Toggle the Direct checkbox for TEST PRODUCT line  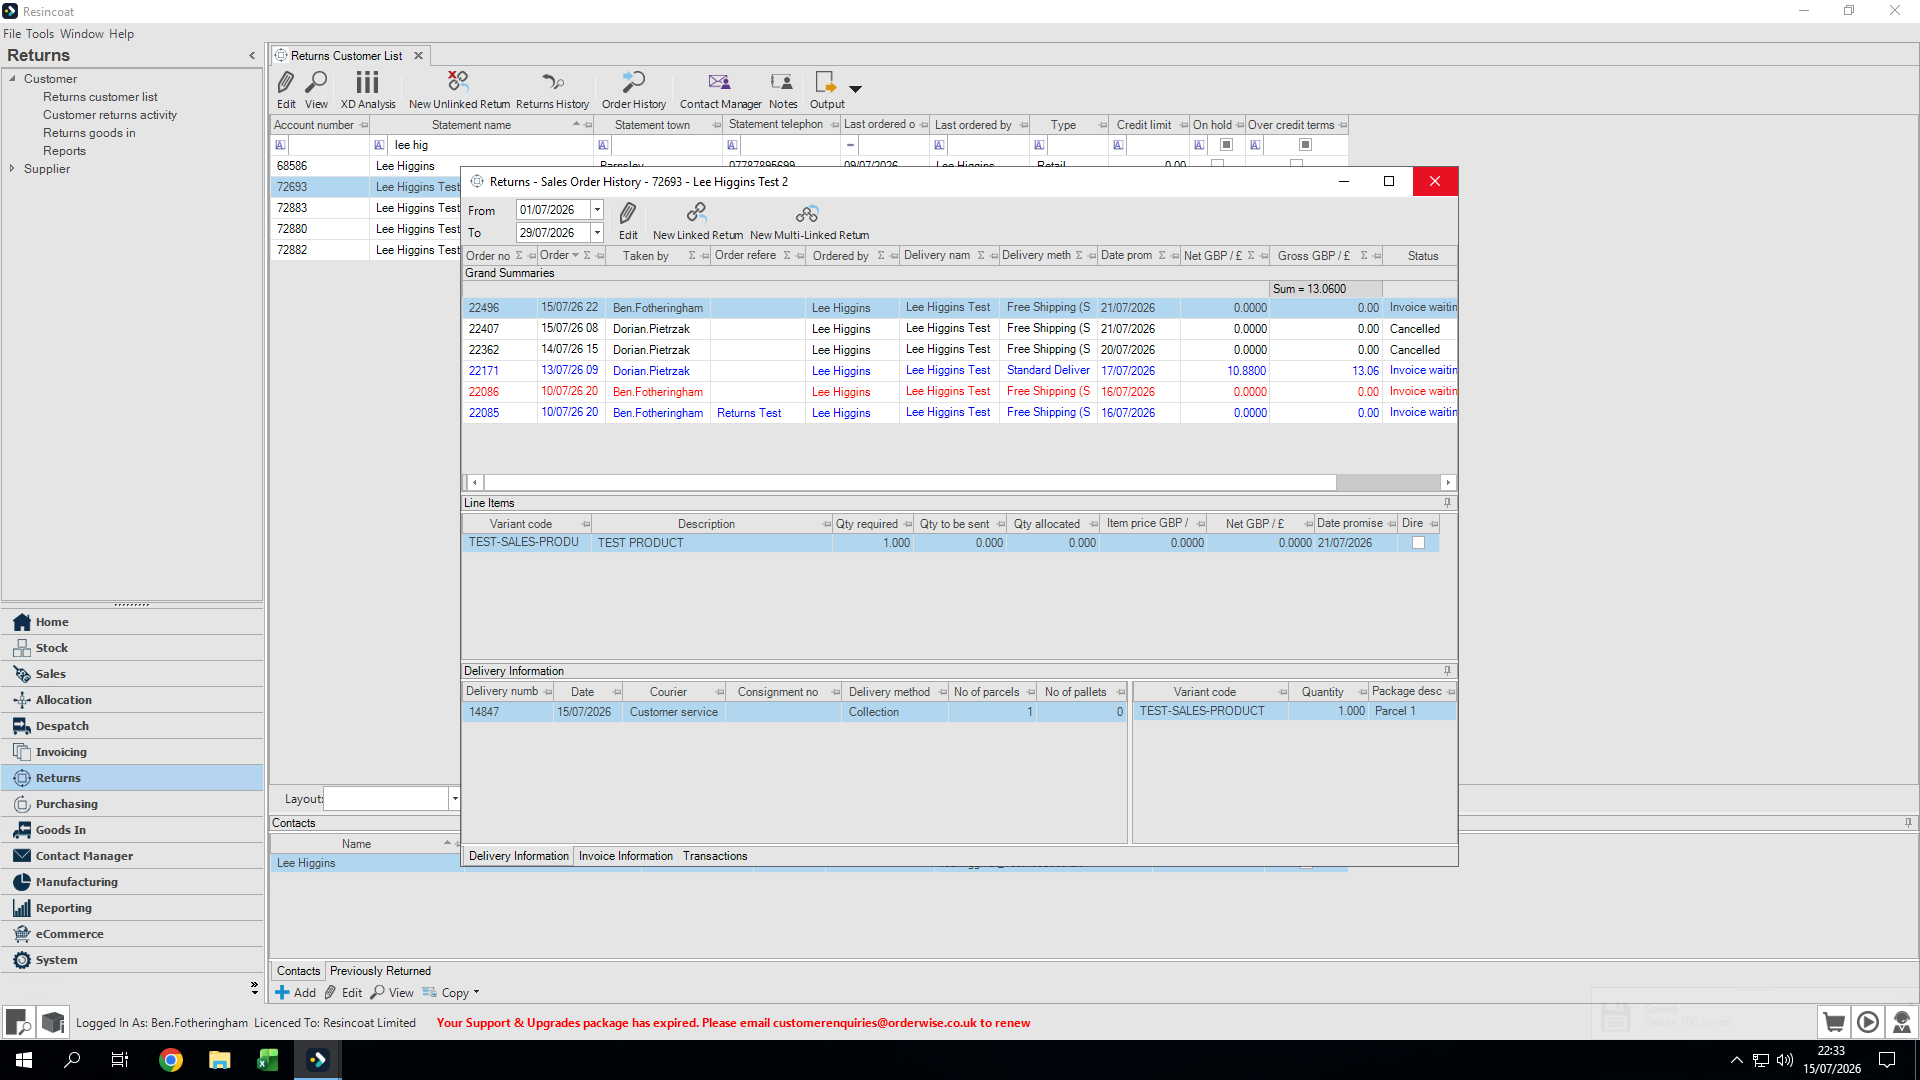pyautogui.click(x=1418, y=543)
